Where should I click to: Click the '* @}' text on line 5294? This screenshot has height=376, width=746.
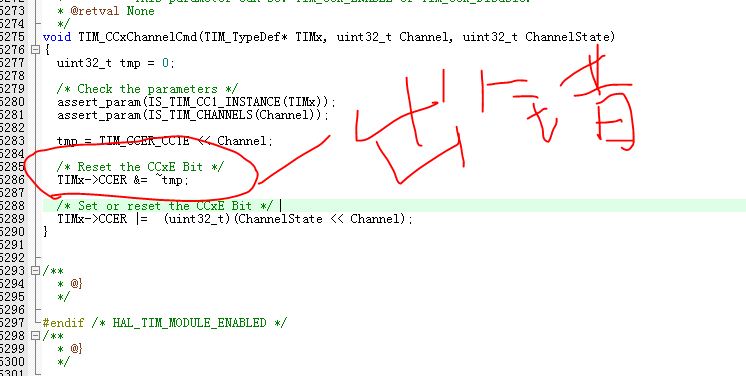coord(70,284)
